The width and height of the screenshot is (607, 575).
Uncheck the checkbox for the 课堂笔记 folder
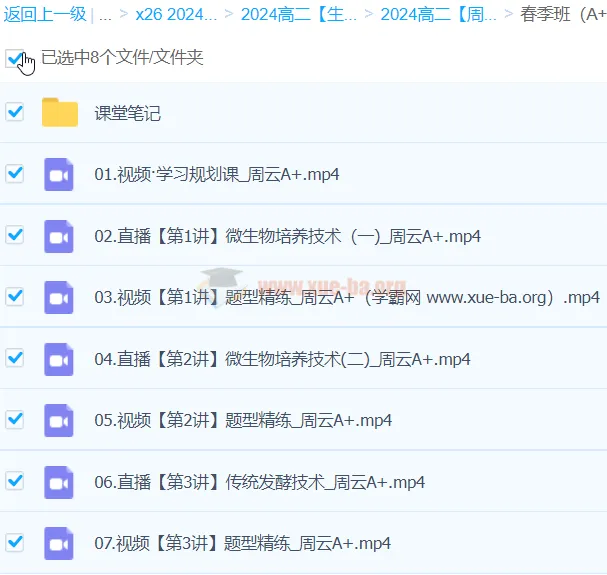pyautogui.click(x=15, y=112)
